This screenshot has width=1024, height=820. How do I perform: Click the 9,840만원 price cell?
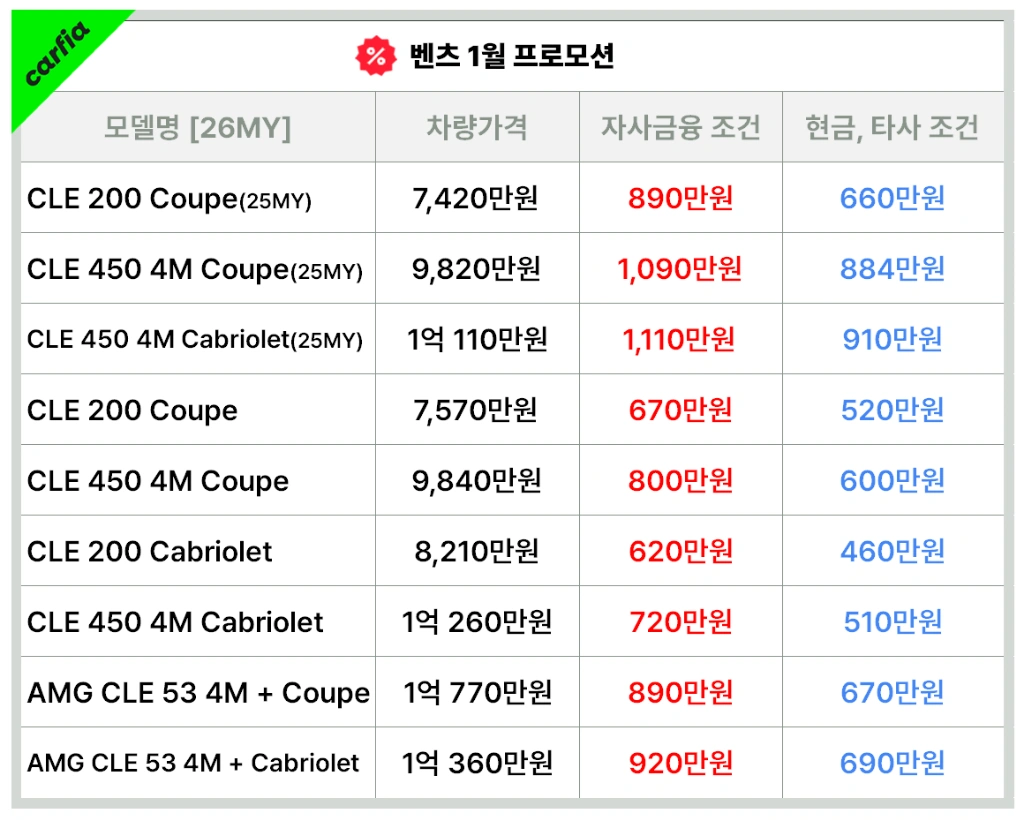(477, 481)
